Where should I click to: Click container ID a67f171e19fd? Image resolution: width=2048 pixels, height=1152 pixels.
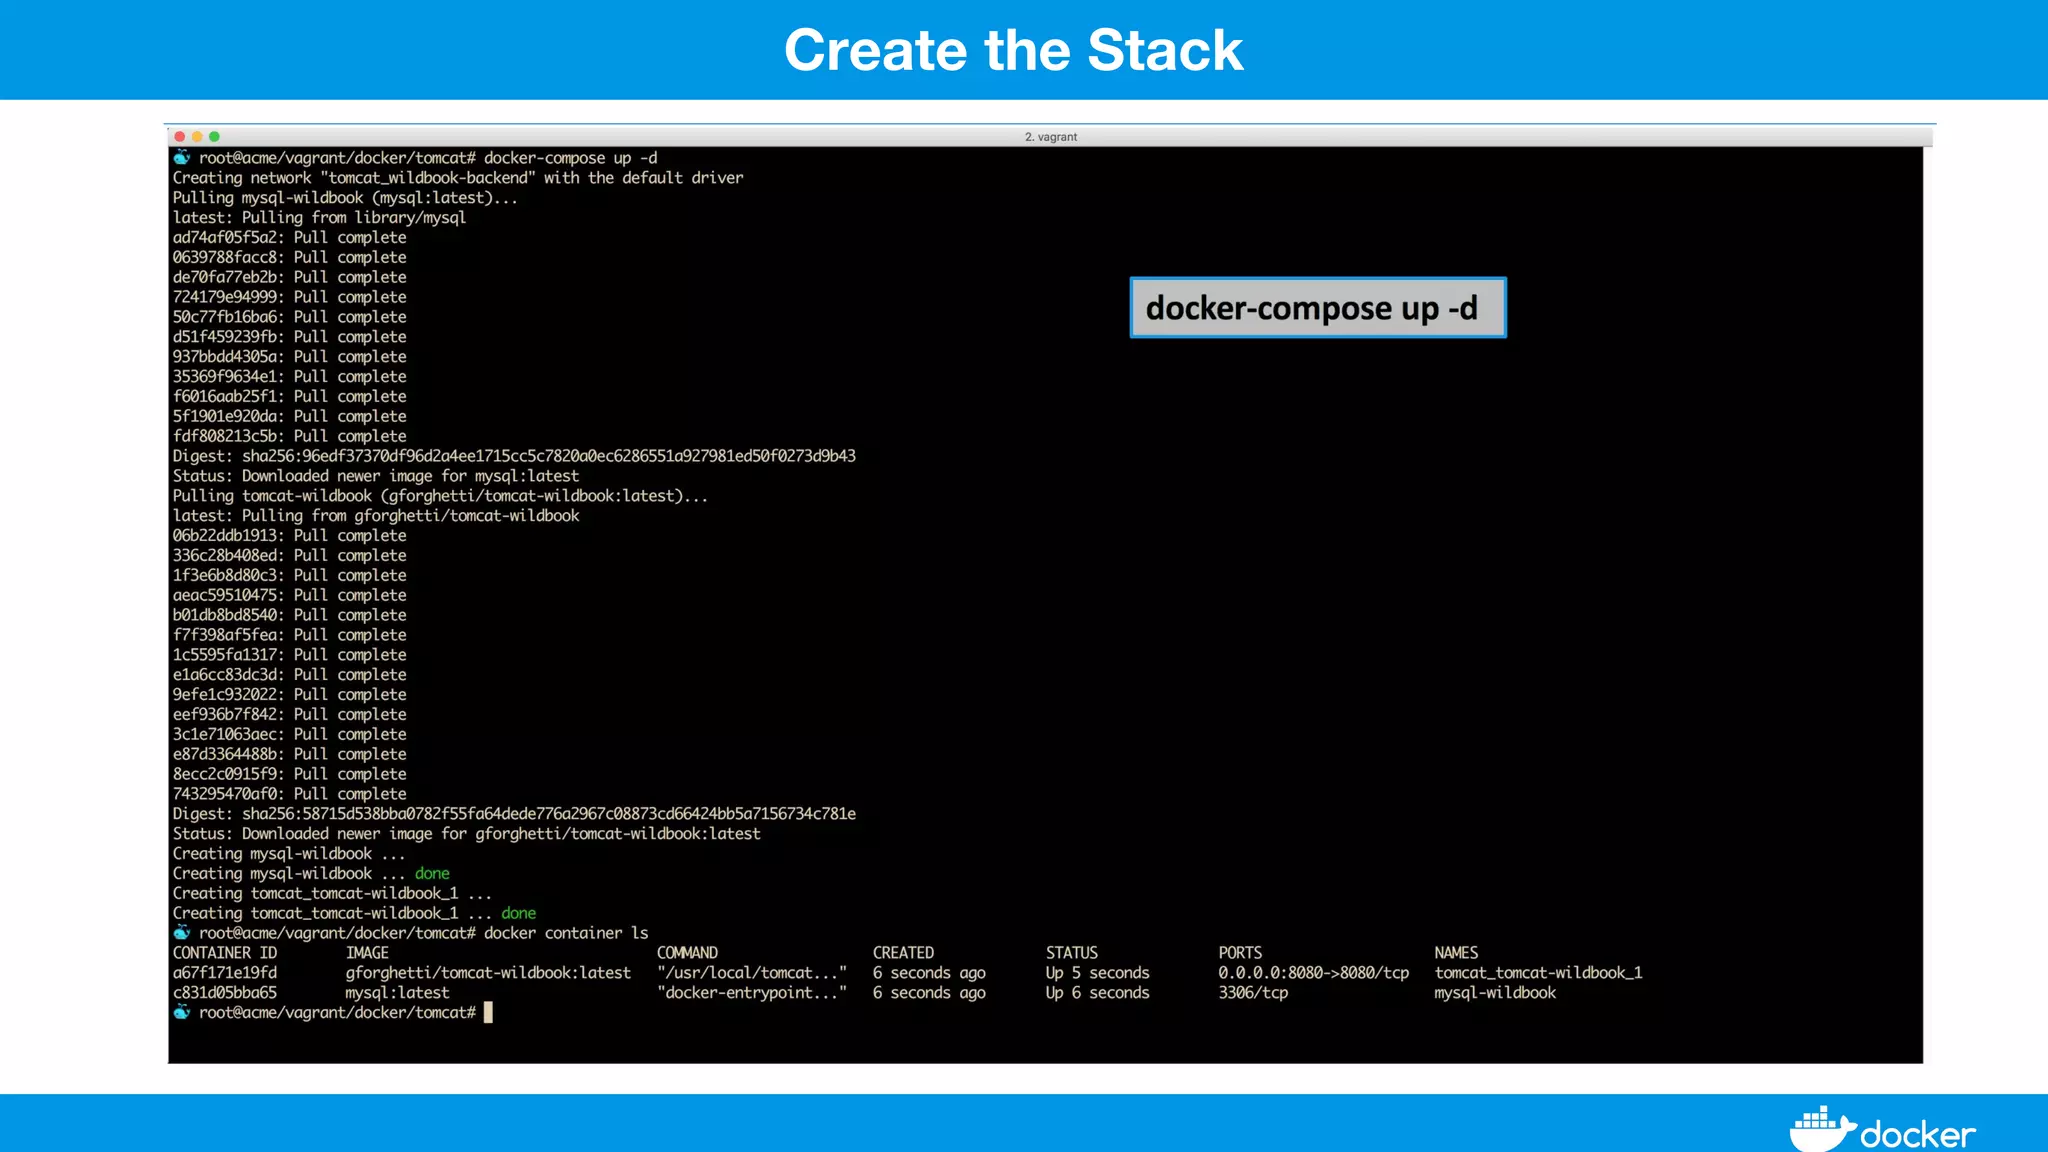225,973
